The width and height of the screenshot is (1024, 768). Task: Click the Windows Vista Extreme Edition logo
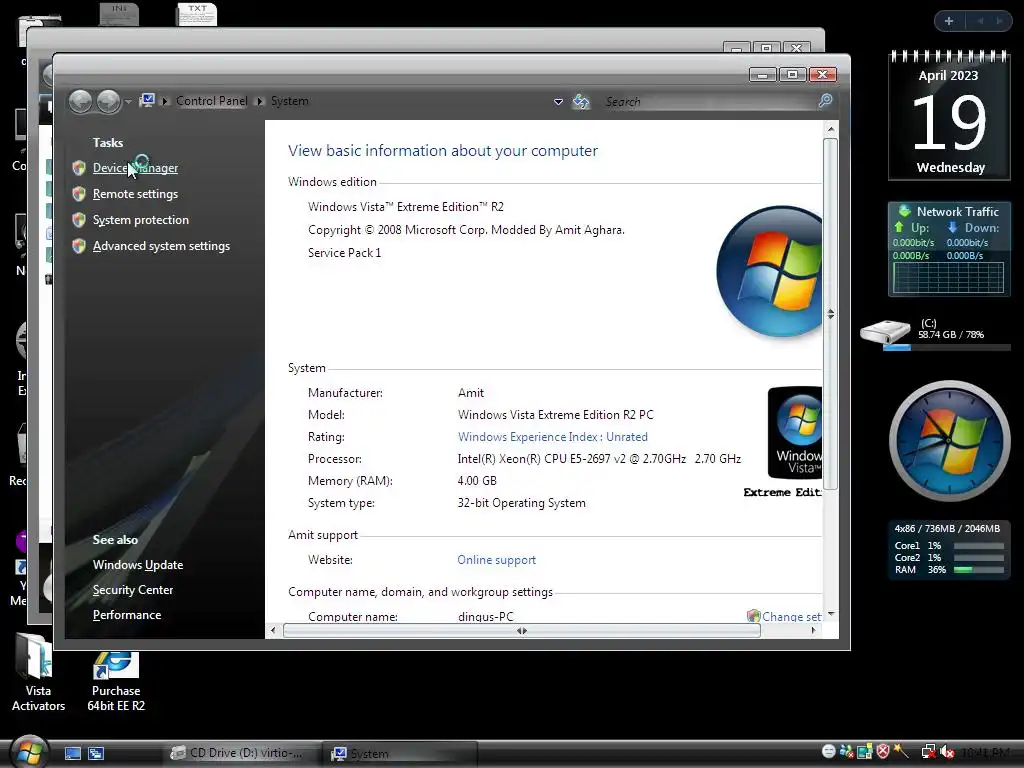point(795,432)
